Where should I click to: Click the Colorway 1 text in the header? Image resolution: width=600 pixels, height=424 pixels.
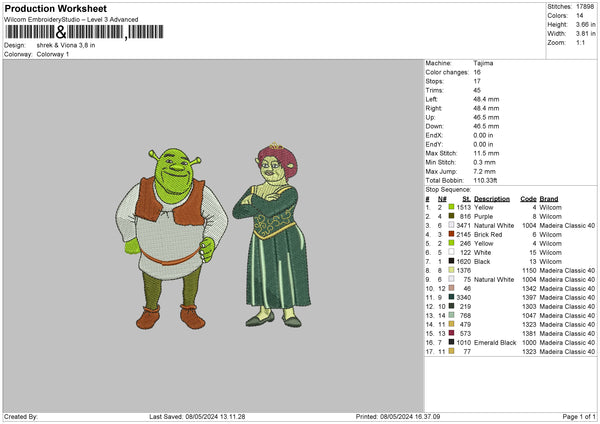[x=54, y=53]
